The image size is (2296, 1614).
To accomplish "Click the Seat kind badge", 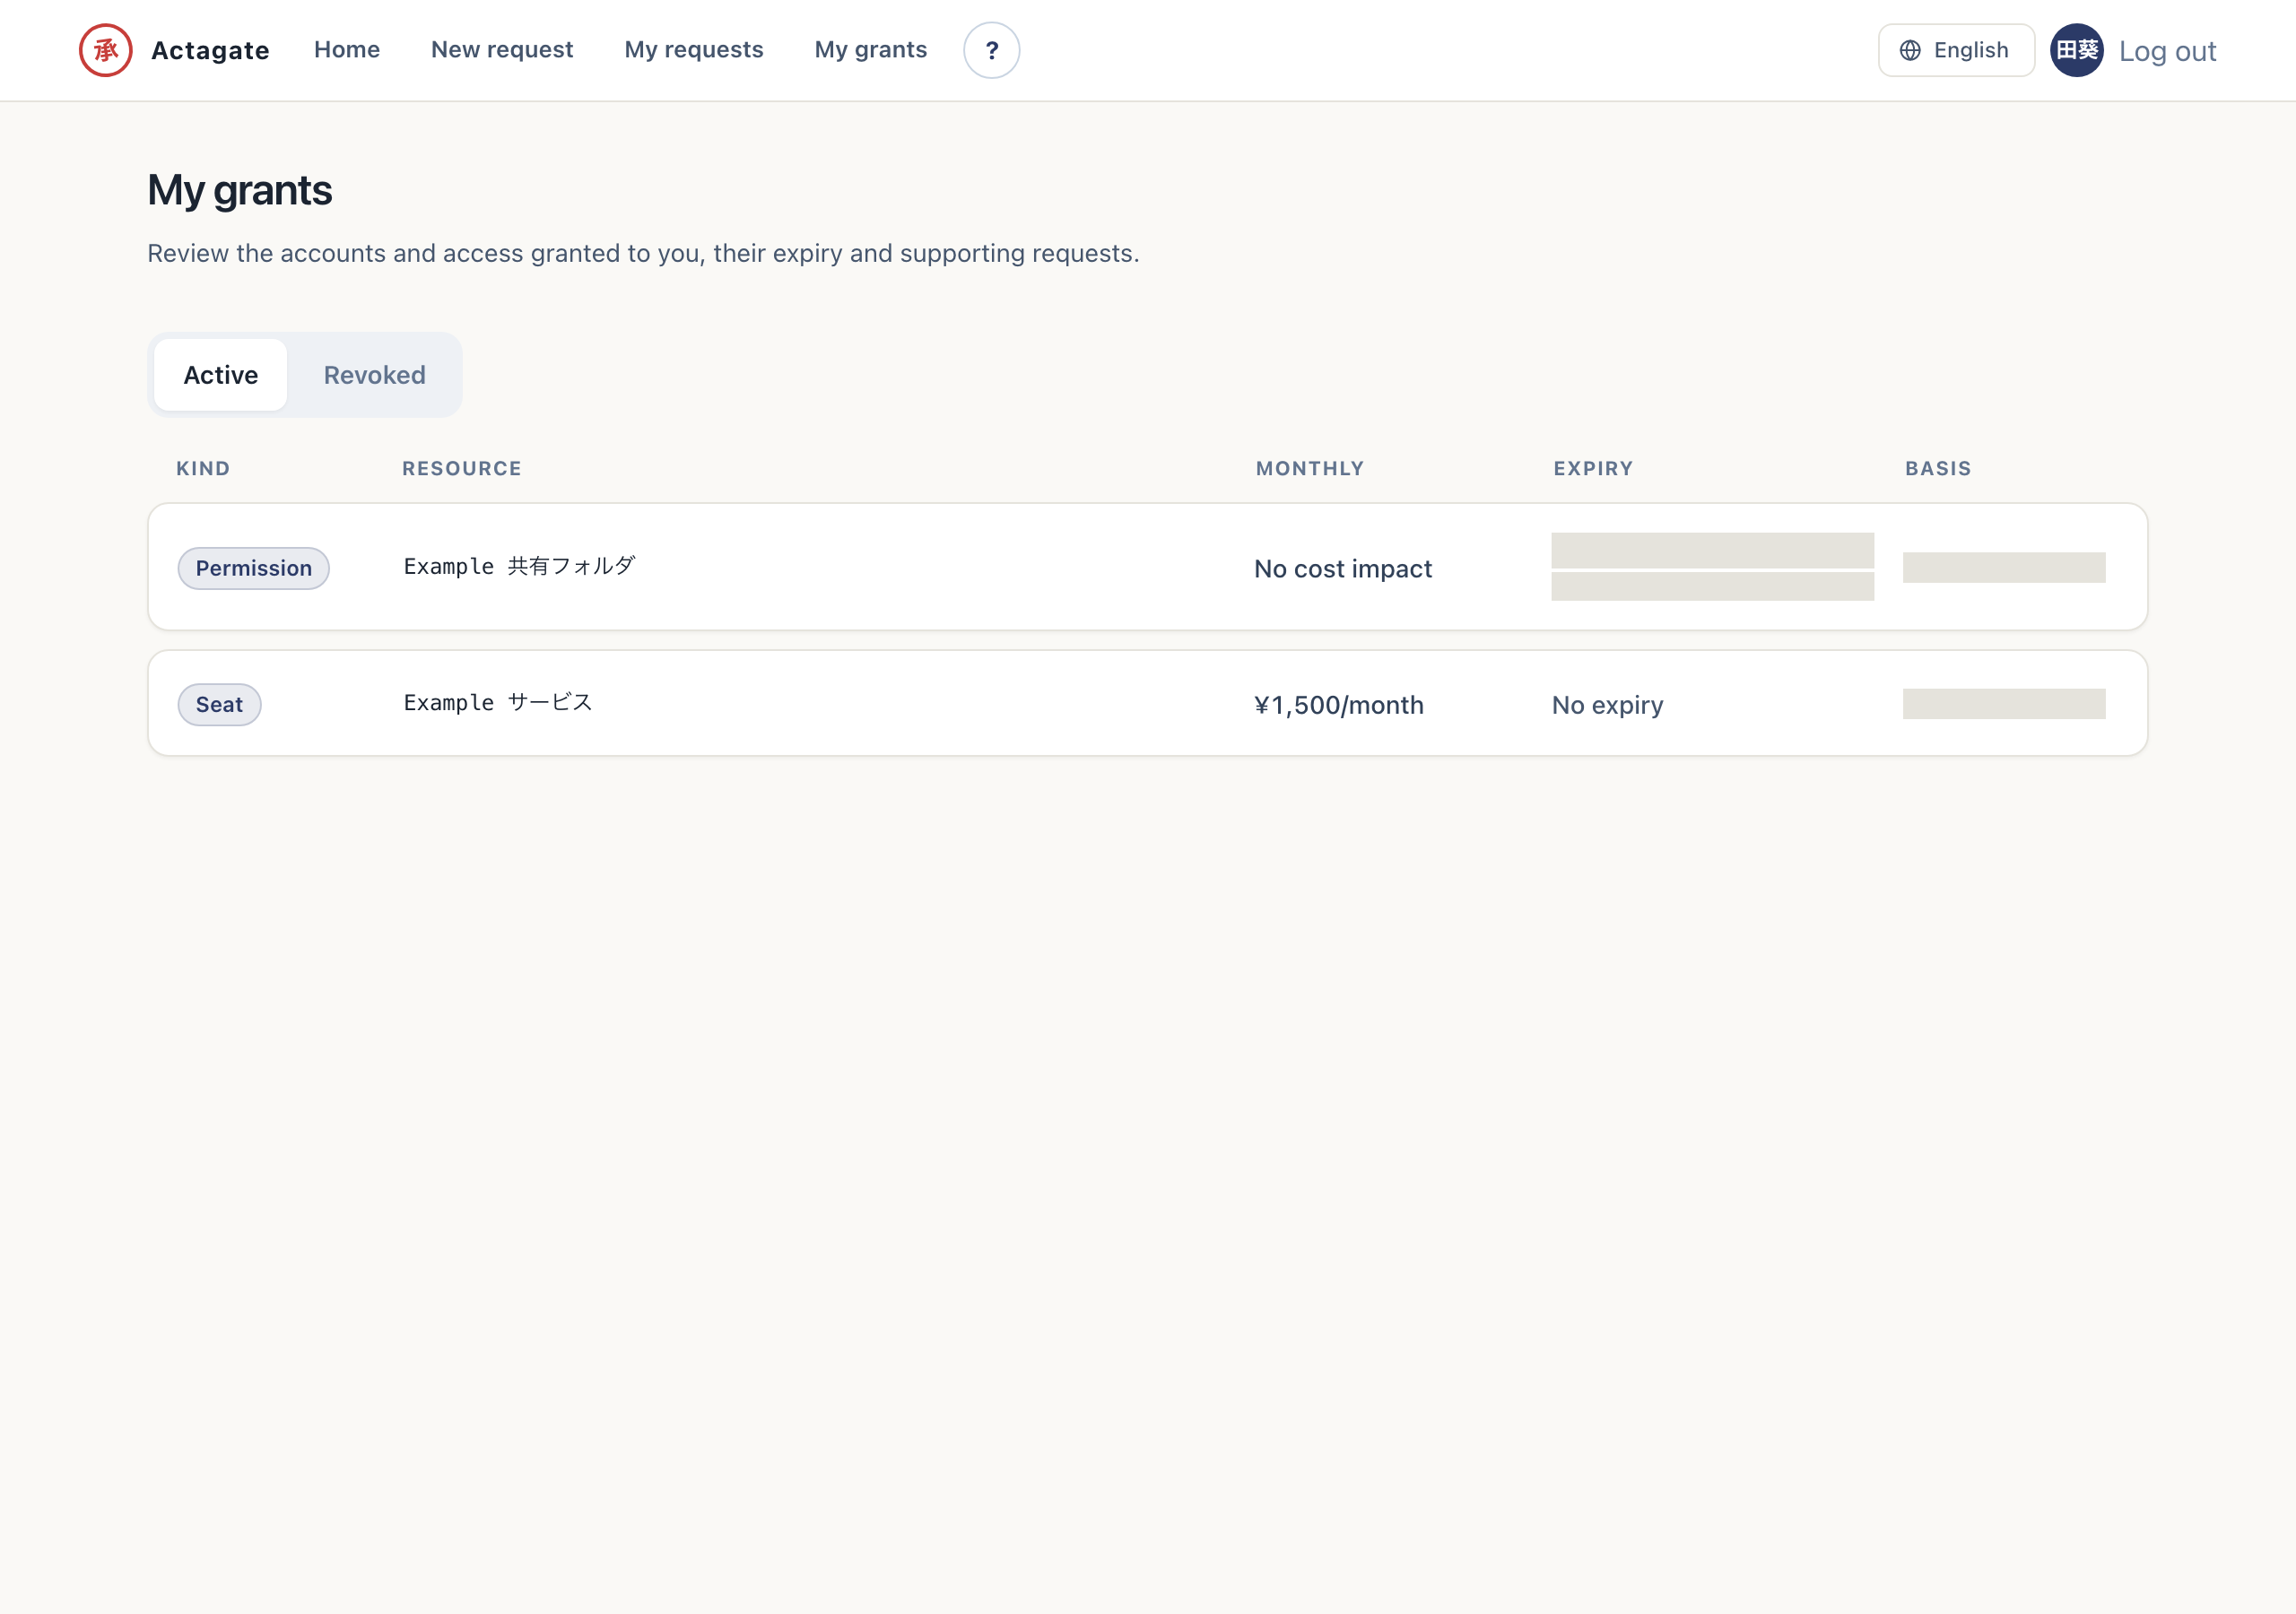I will (x=219, y=704).
